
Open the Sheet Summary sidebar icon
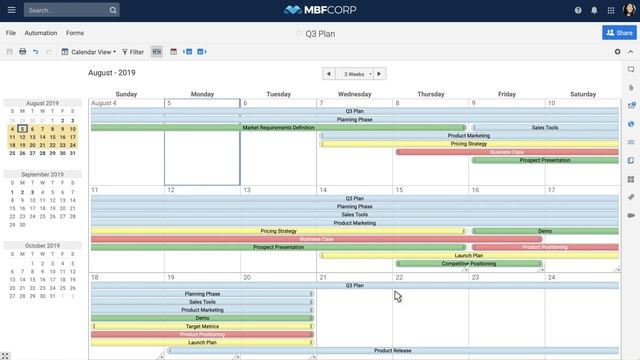pos(631,160)
